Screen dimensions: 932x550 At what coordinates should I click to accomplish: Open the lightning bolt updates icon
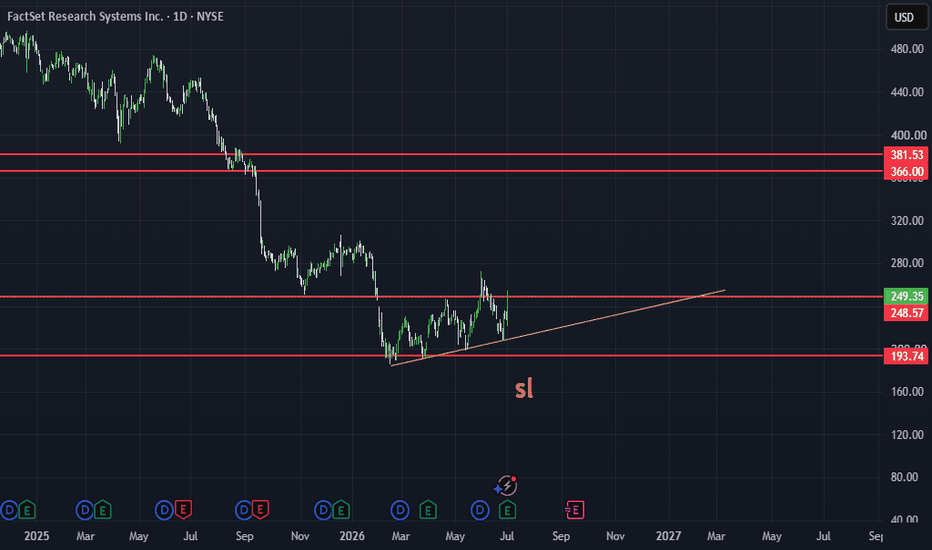coord(506,486)
